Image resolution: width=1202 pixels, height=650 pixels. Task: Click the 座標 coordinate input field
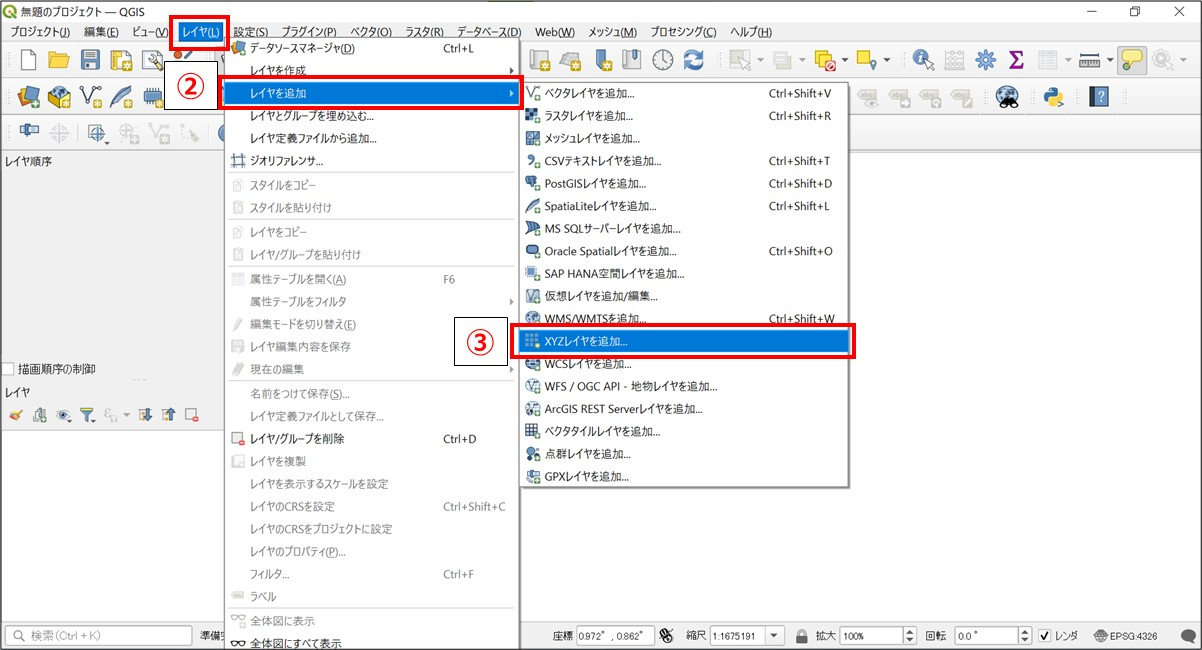(x=616, y=636)
